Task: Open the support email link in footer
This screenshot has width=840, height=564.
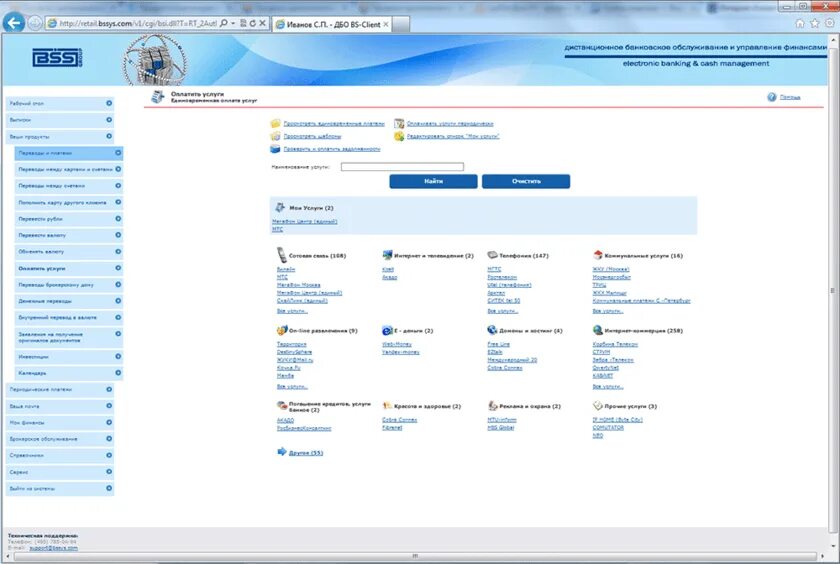Action: [52, 548]
